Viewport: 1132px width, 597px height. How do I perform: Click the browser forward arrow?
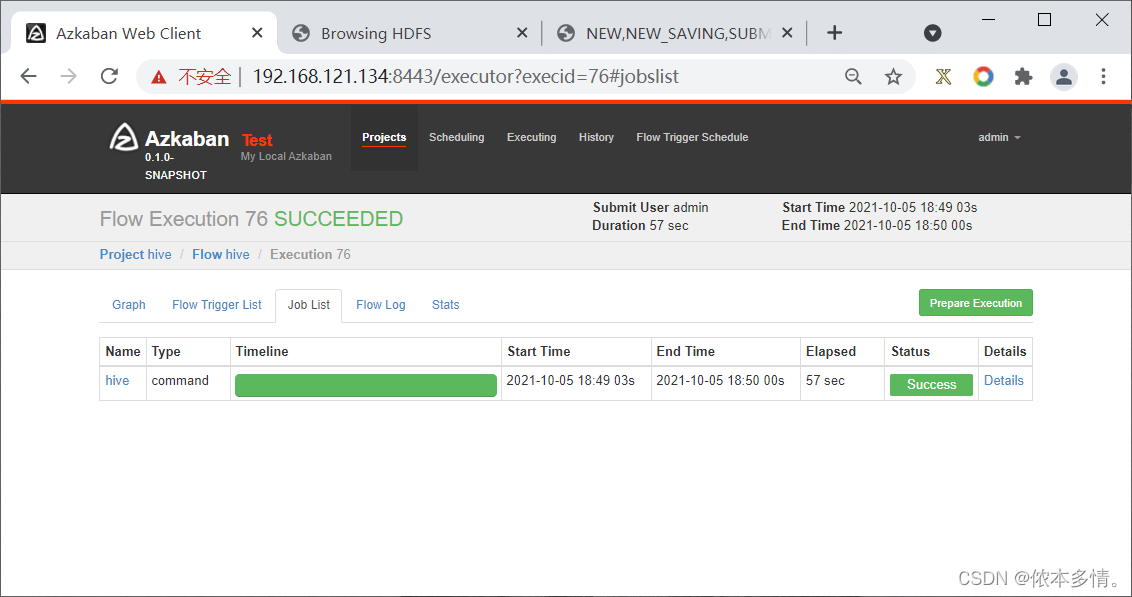tap(69, 76)
